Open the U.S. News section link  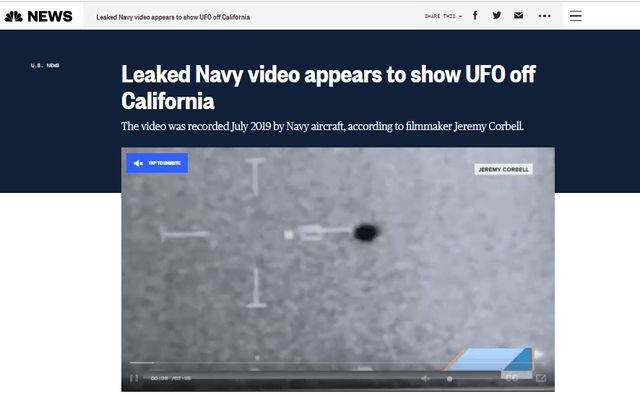click(45, 65)
